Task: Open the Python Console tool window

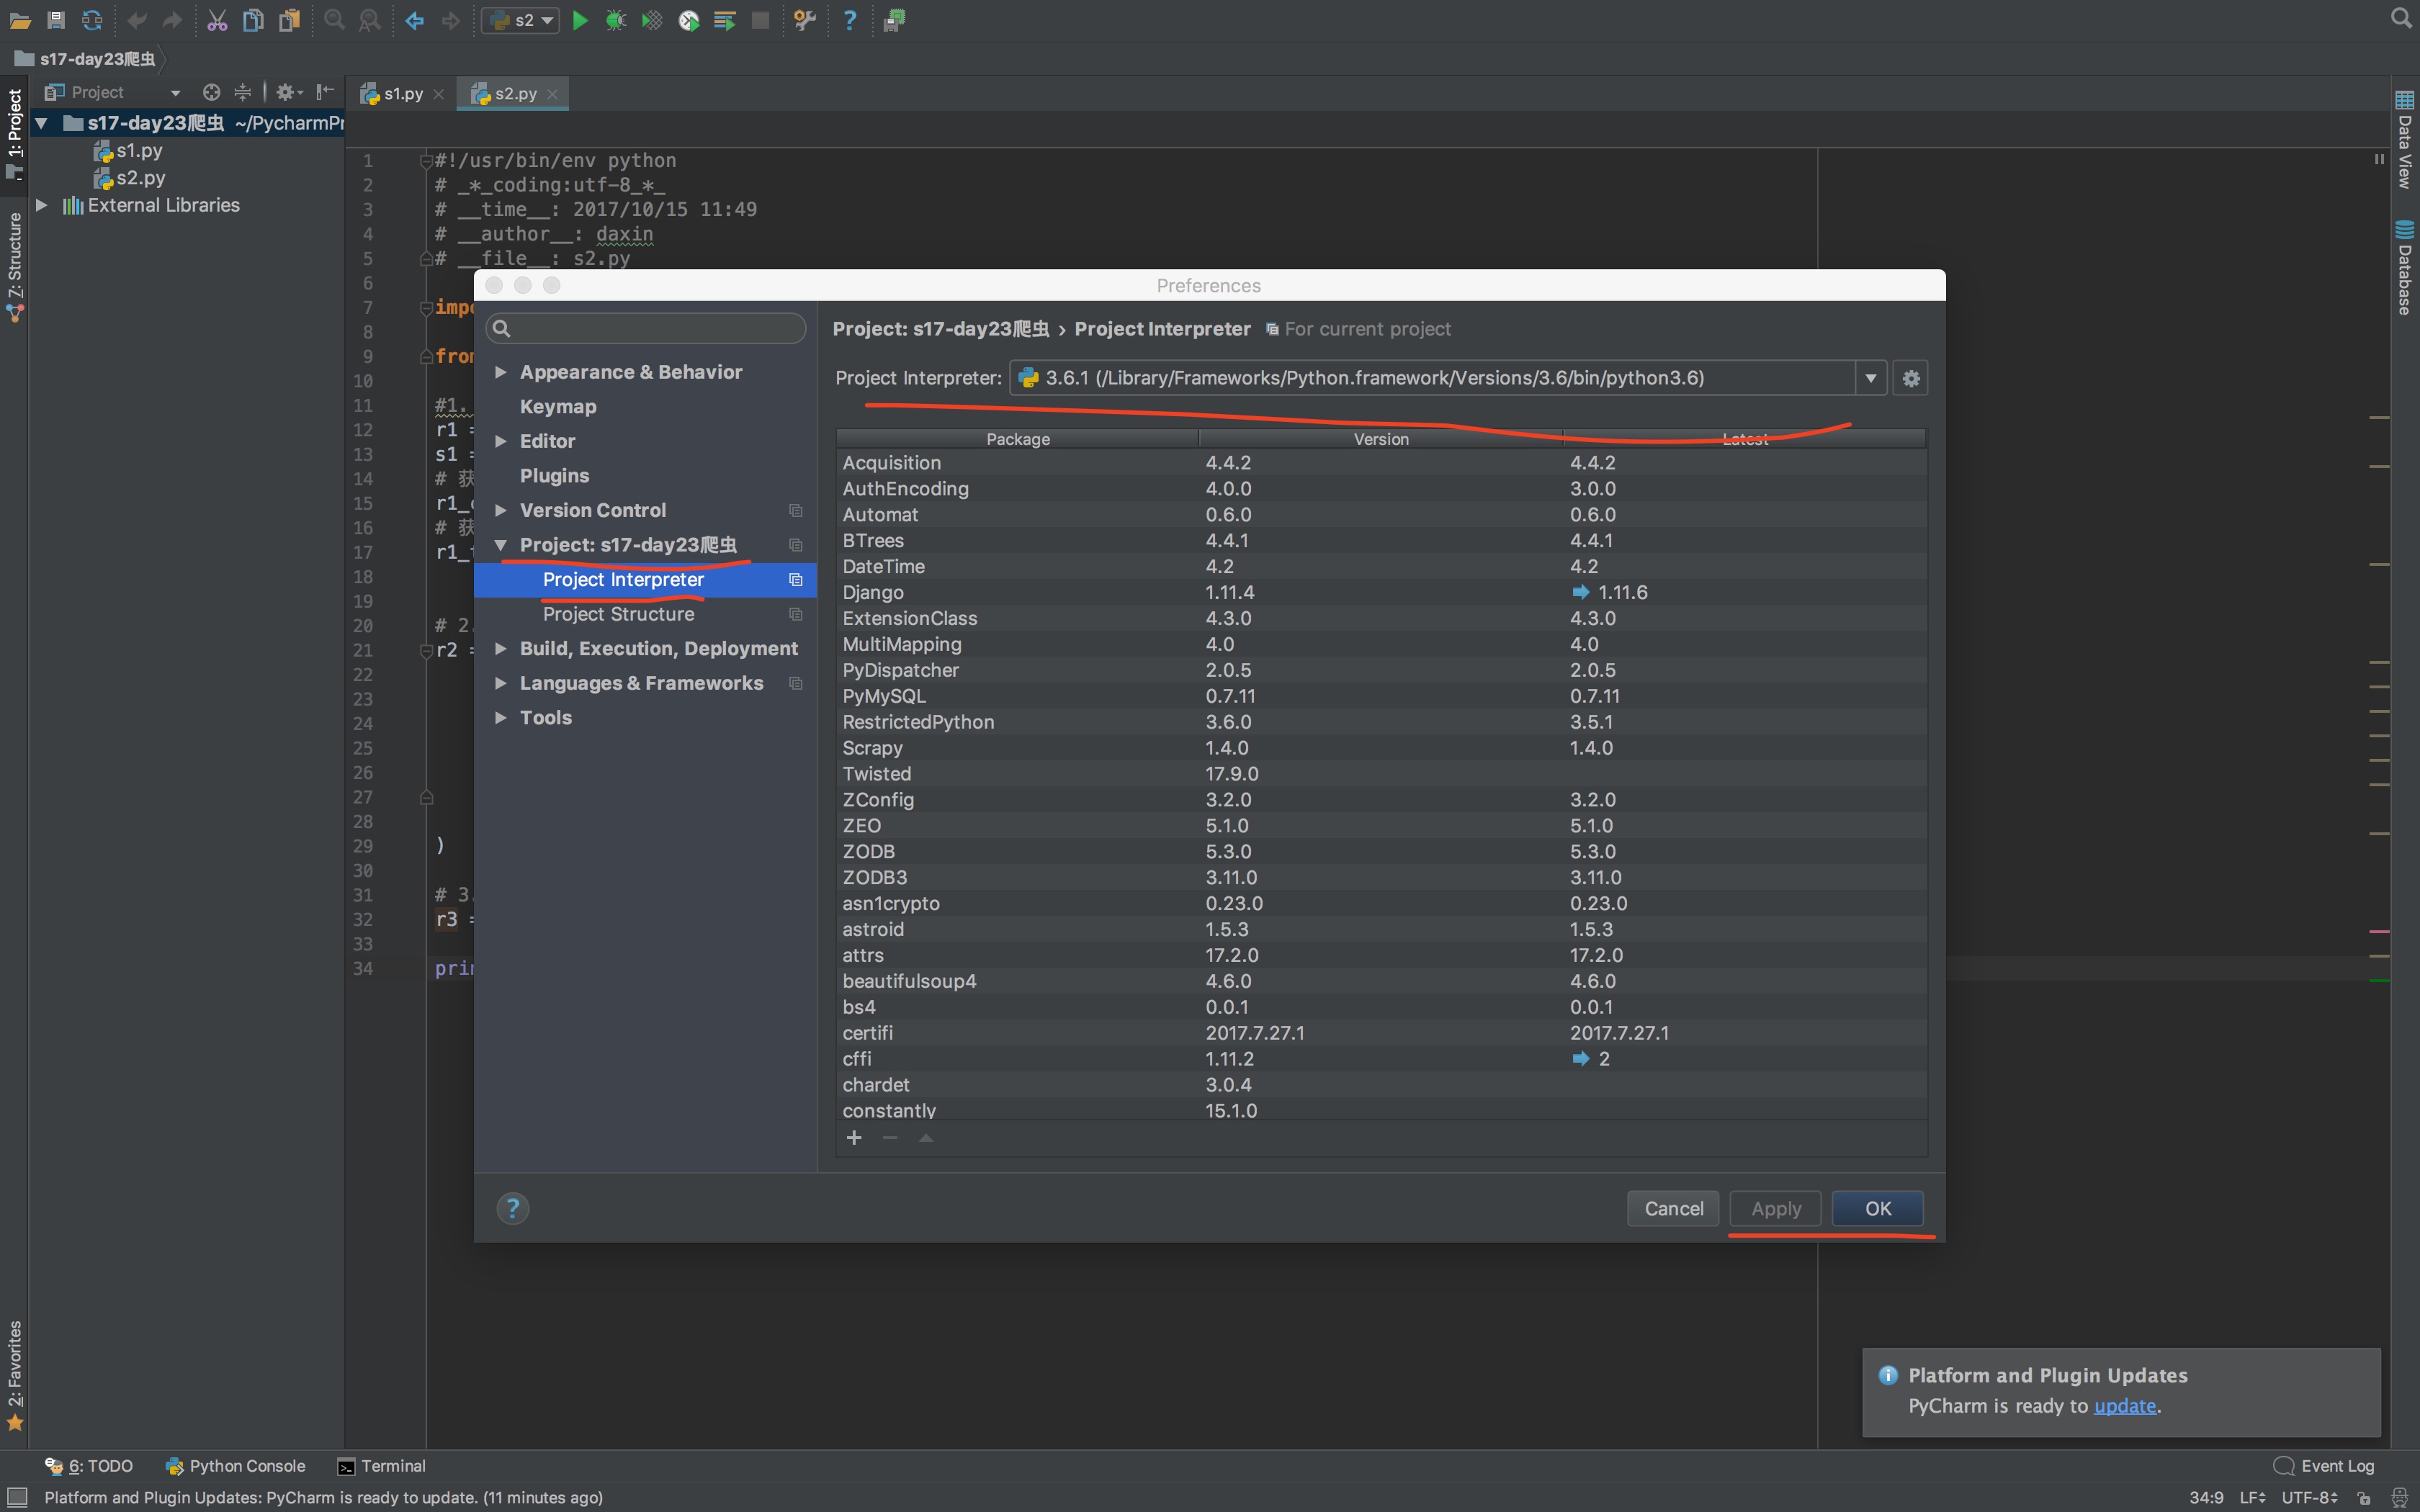Action: pyautogui.click(x=236, y=1466)
